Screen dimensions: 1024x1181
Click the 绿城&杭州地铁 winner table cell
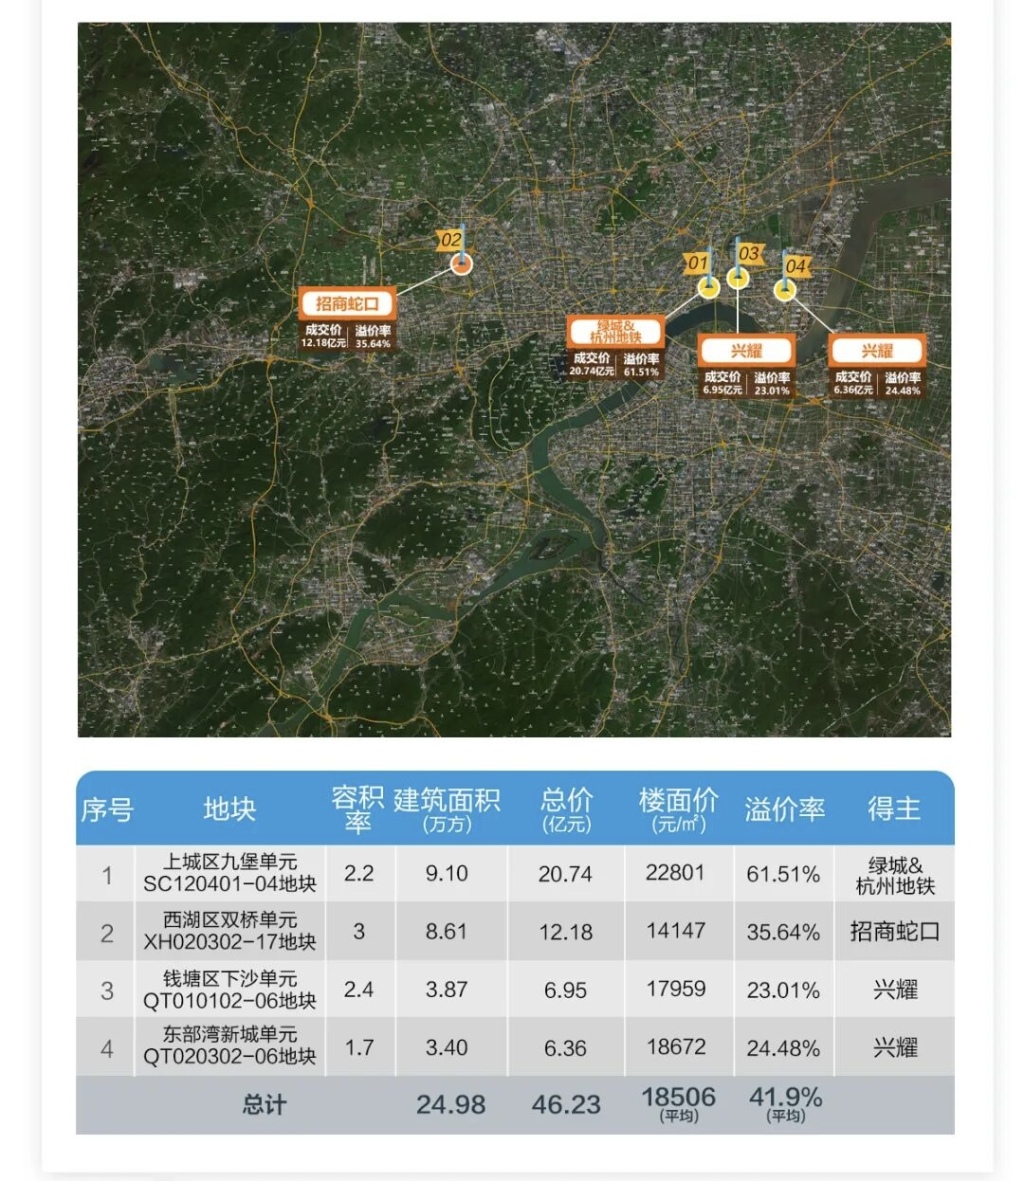click(895, 873)
